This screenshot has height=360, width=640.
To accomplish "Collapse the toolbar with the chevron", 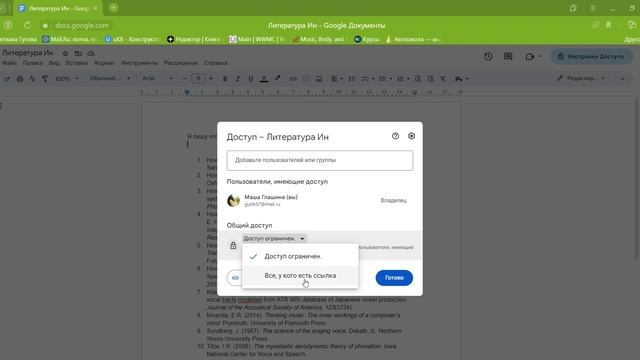I will pyautogui.click(x=622, y=78).
